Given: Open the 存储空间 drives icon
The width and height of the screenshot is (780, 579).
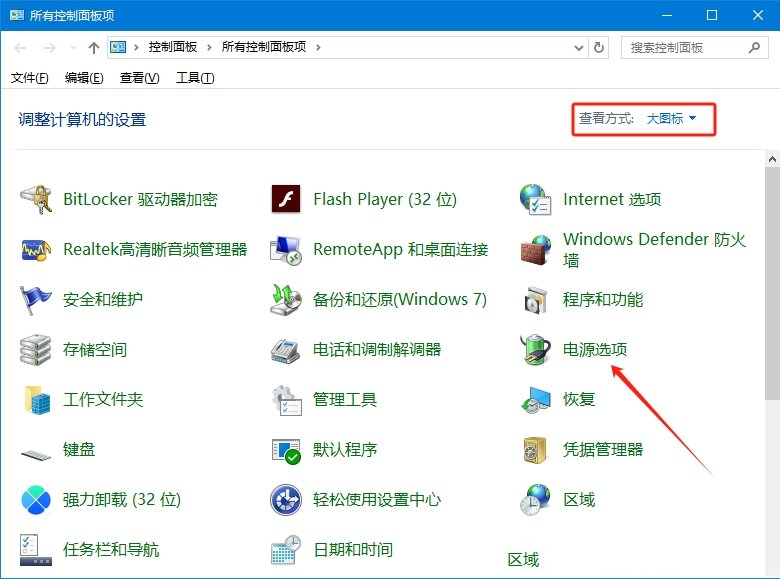Looking at the screenshot, I should point(35,350).
